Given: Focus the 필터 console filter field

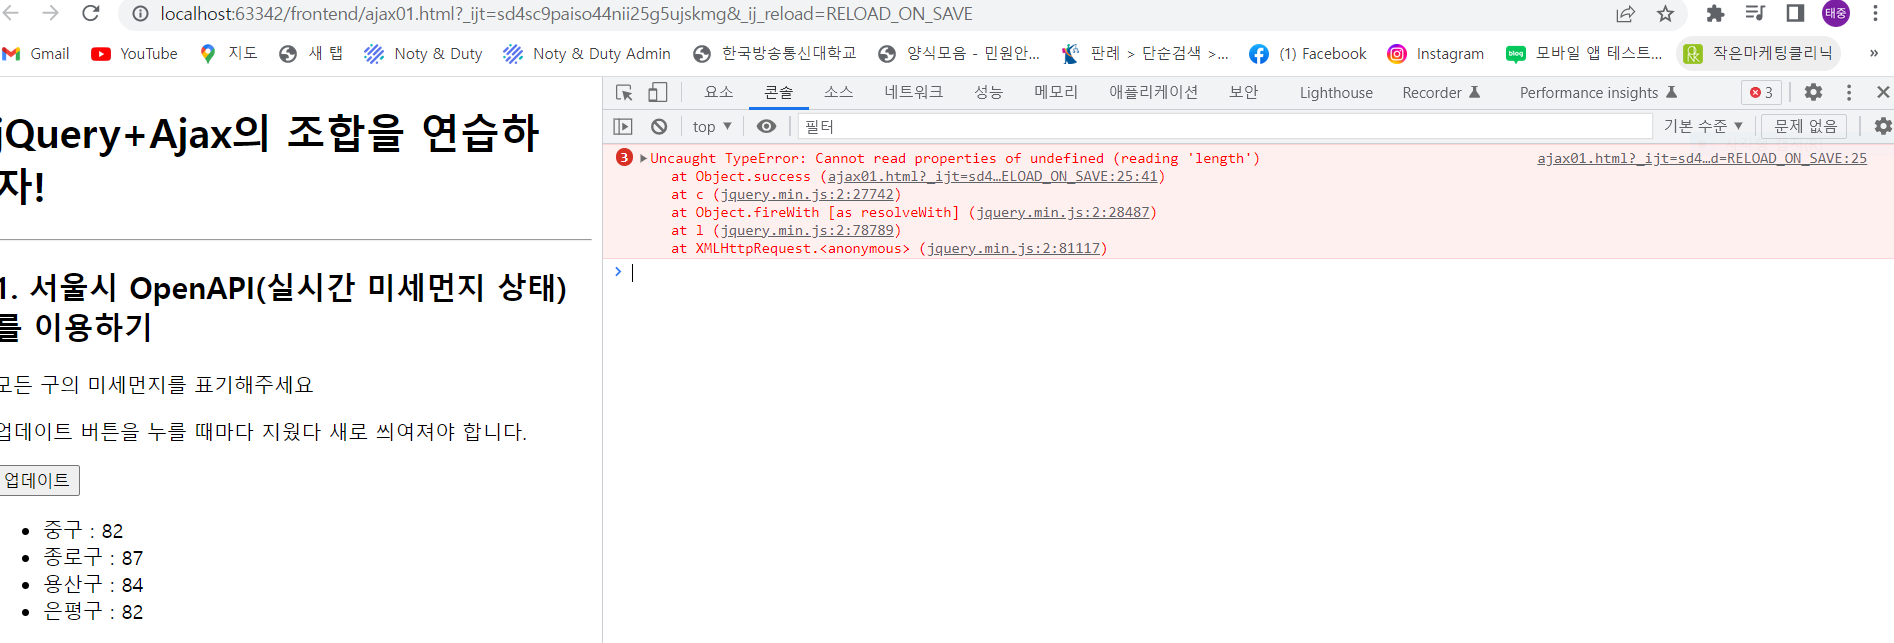Looking at the screenshot, I should point(1225,127).
